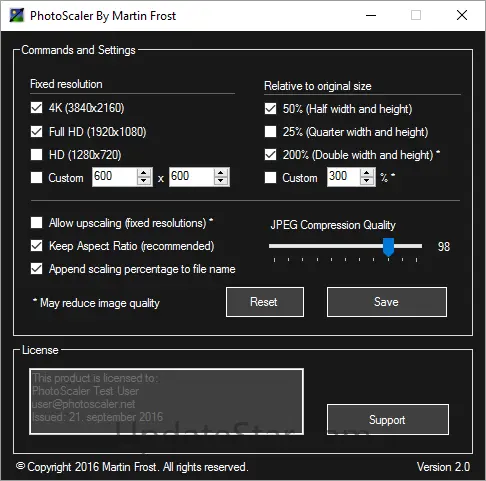Click the JPEG quality value 98
The height and width of the screenshot is (481, 486).
pos(444,247)
